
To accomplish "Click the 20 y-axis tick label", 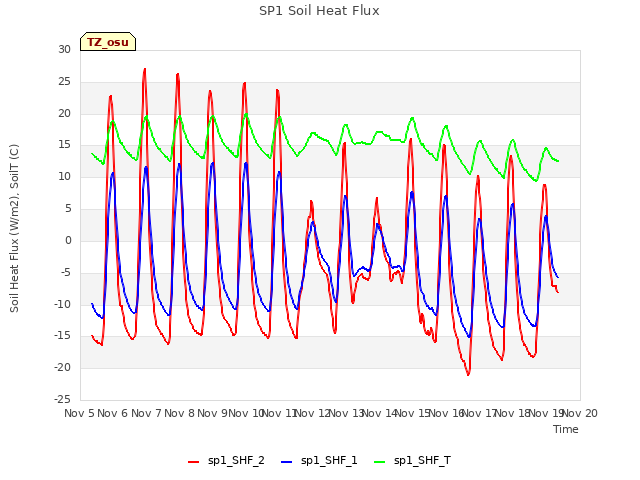I will click(x=64, y=113).
